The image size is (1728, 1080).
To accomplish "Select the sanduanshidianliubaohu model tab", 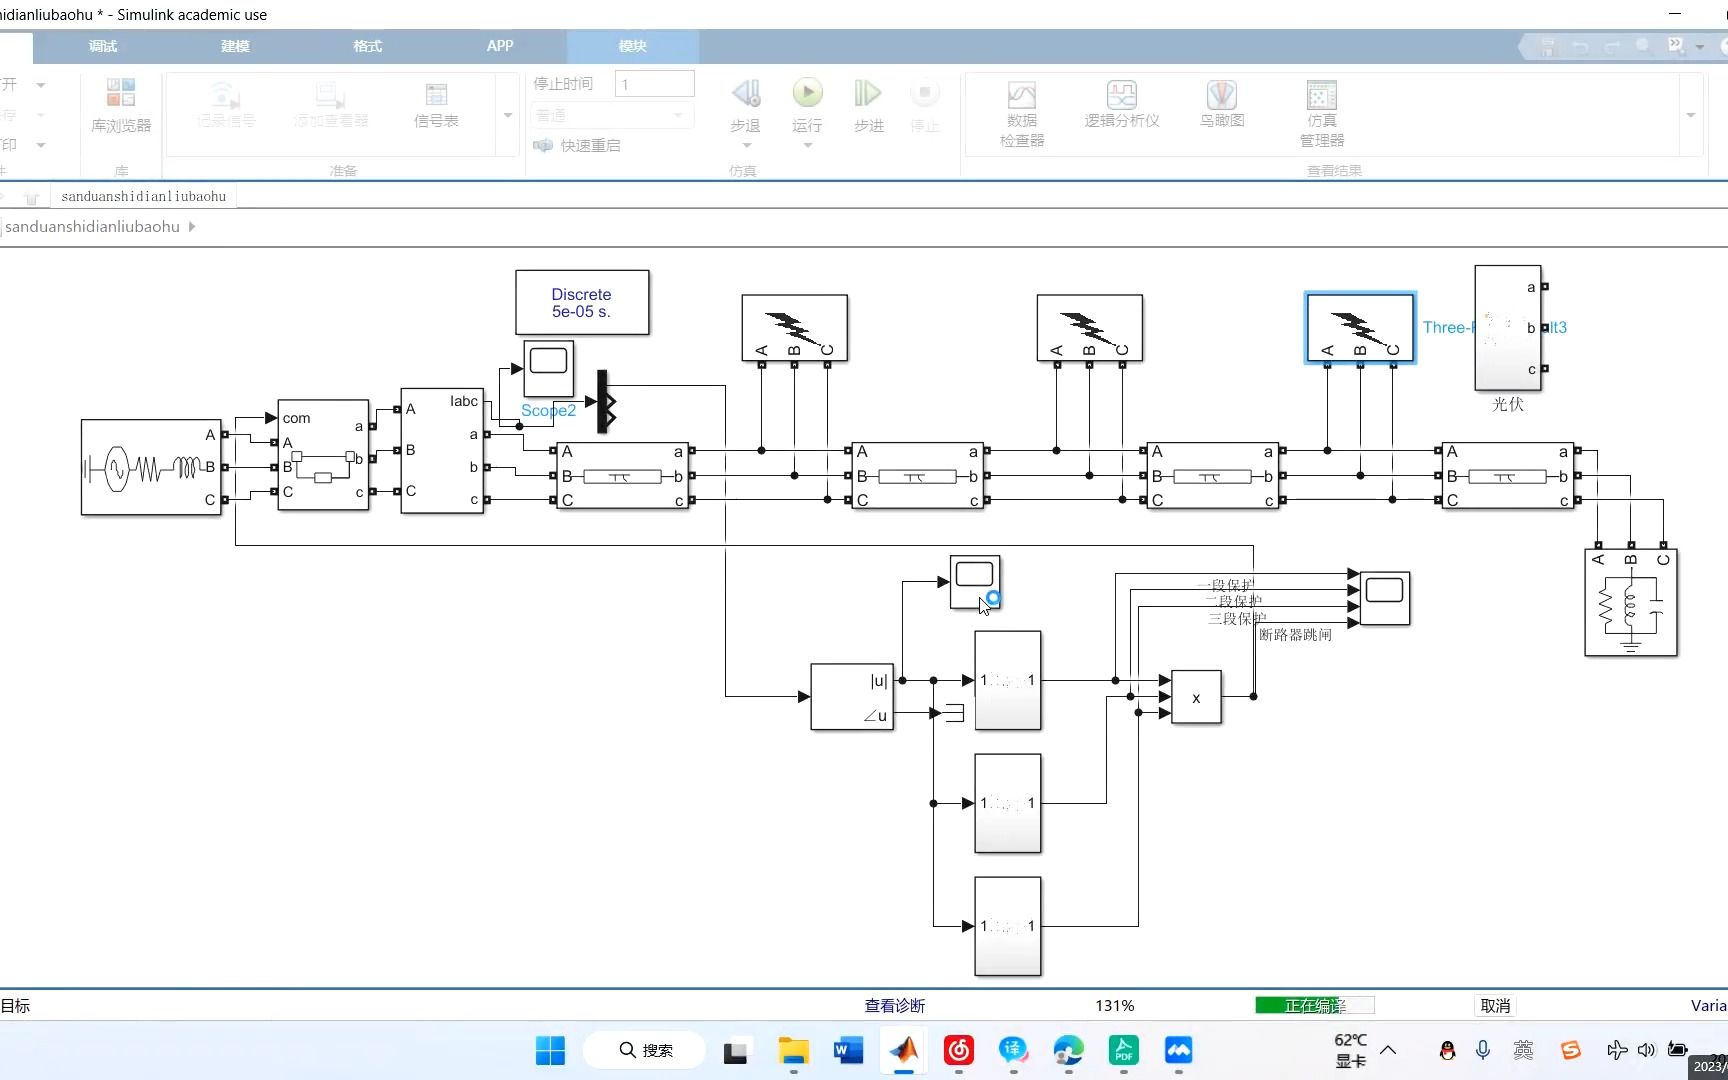I will point(143,196).
